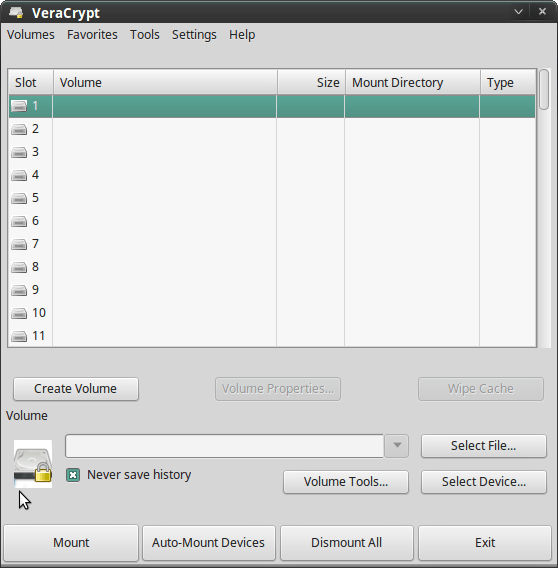Image resolution: width=558 pixels, height=568 pixels.
Task: Open the Settings menu
Action: tap(194, 35)
